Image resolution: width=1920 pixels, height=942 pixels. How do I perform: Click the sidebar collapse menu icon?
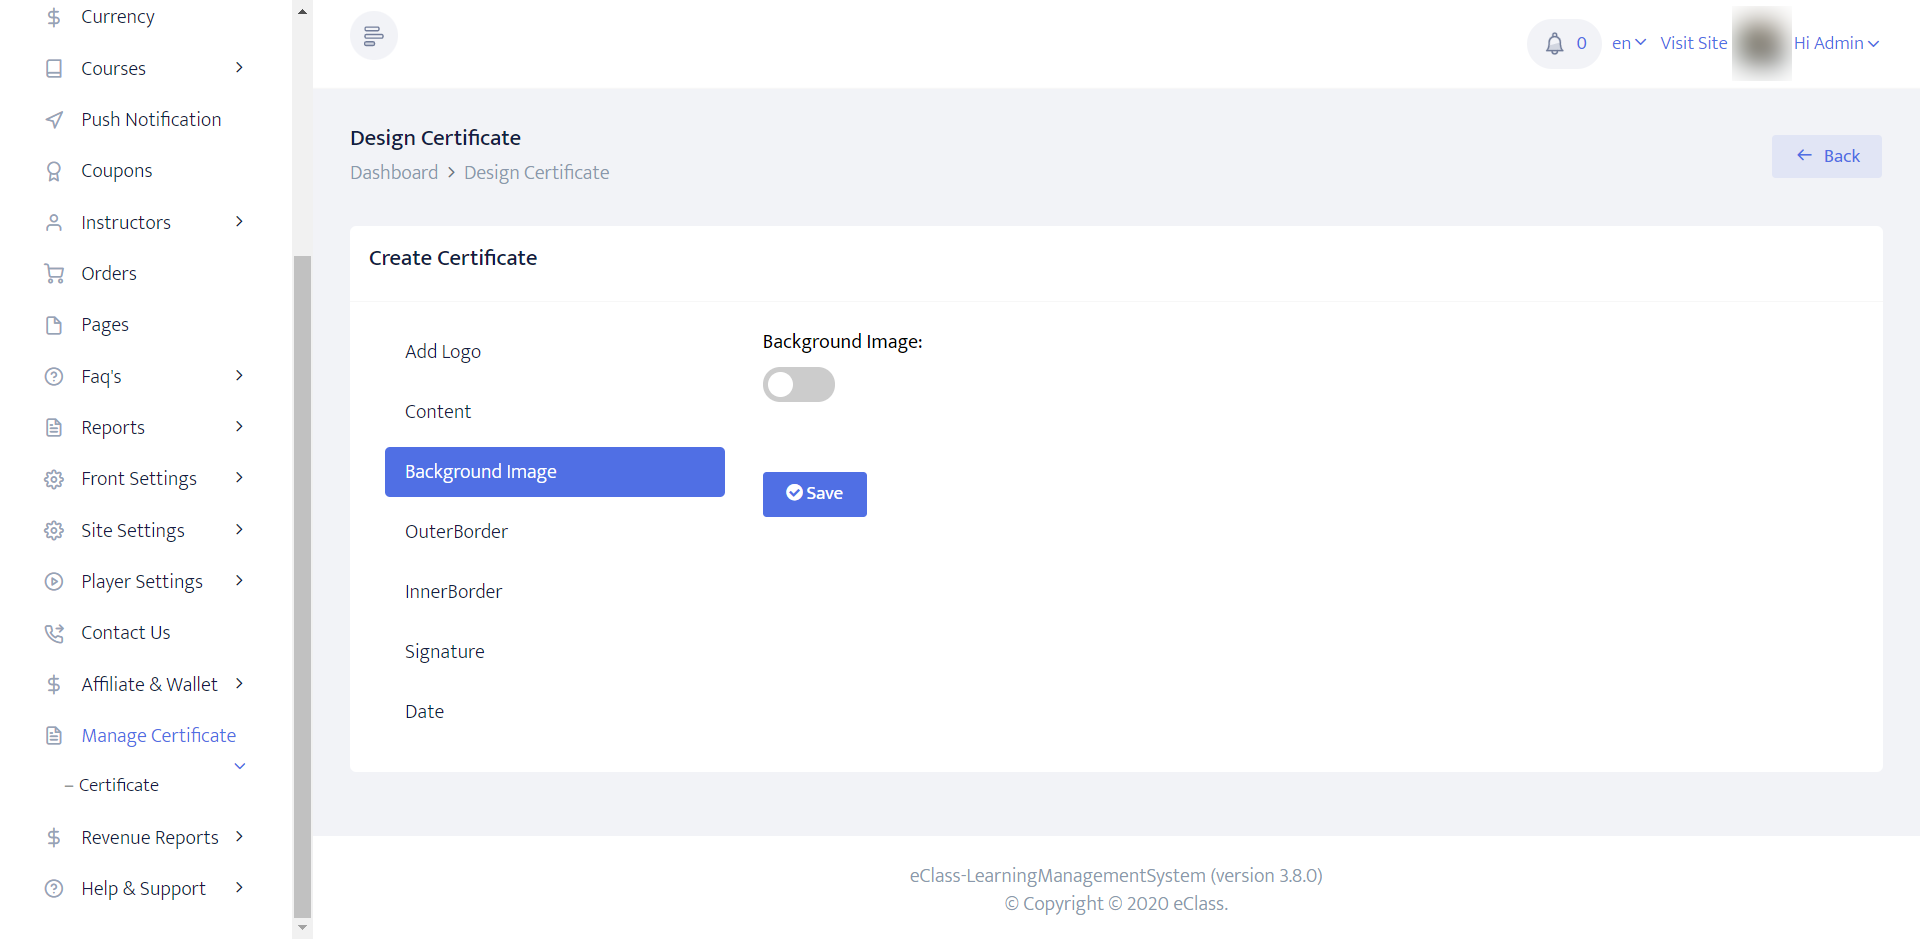click(x=373, y=37)
